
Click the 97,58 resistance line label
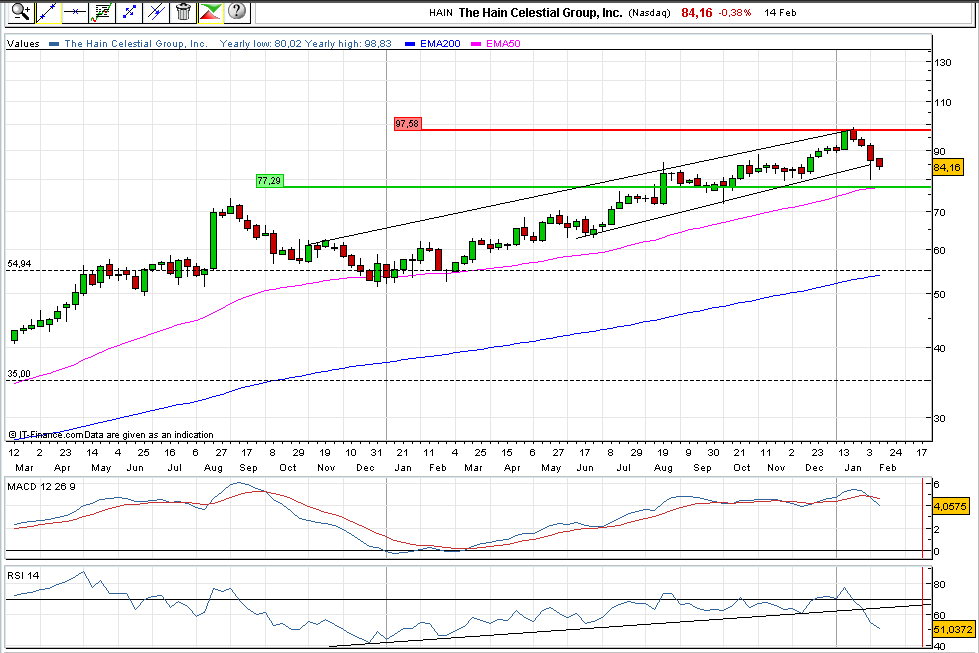(x=407, y=124)
